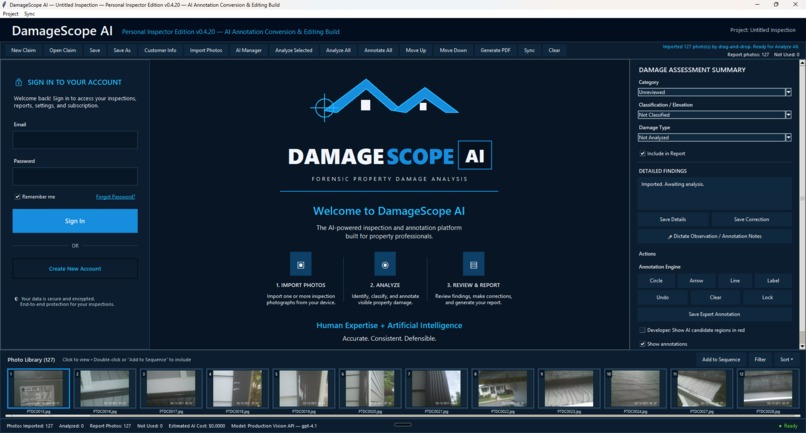806x433 pixels.
Task: Select photo thumbnail number 4
Action: (237, 389)
